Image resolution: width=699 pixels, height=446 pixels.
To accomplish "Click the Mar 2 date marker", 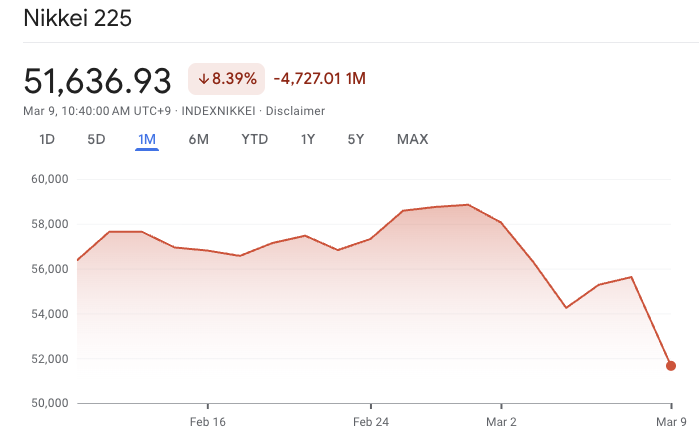I will (501, 422).
